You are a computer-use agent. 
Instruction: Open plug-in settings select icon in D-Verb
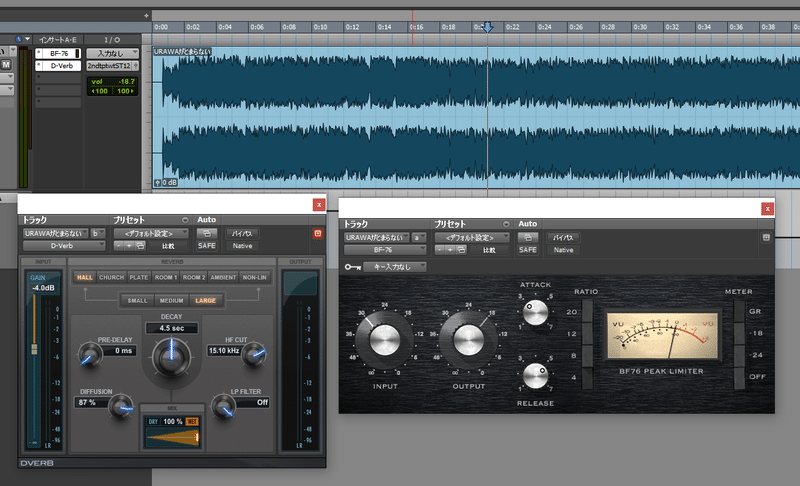(x=140, y=246)
